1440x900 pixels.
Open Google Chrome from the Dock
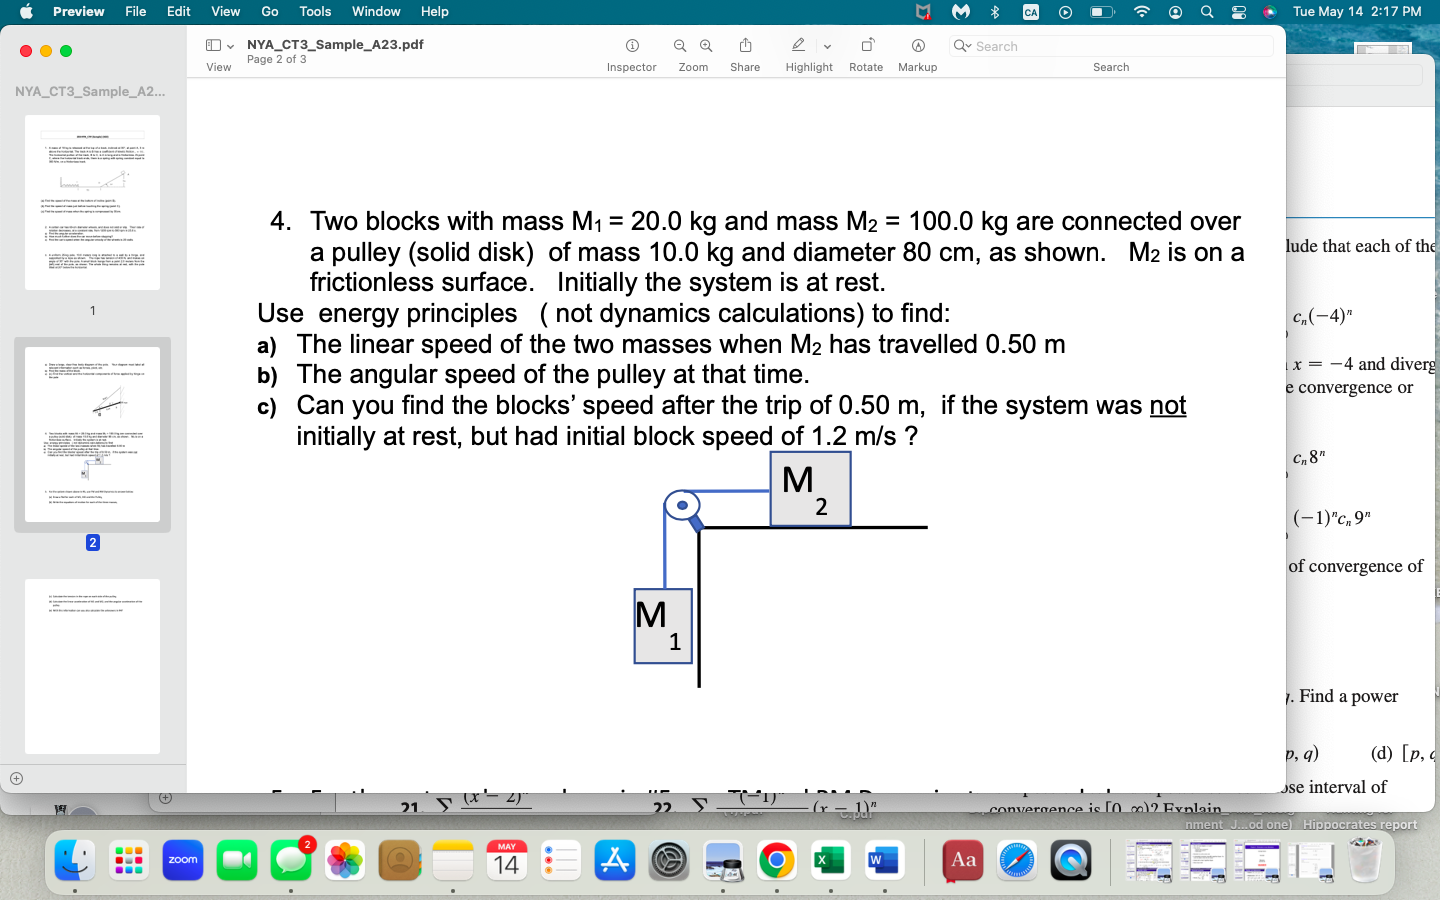click(x=777, y=858)
